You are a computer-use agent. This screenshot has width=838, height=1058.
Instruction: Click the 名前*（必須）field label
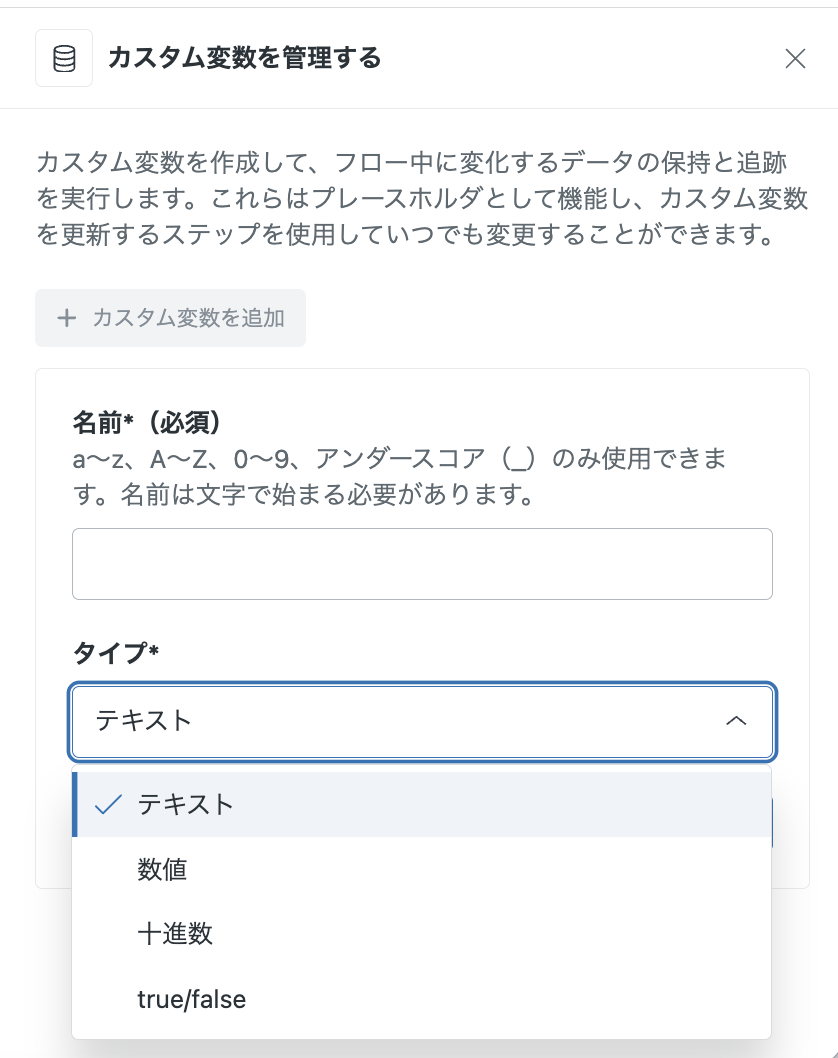147,422
